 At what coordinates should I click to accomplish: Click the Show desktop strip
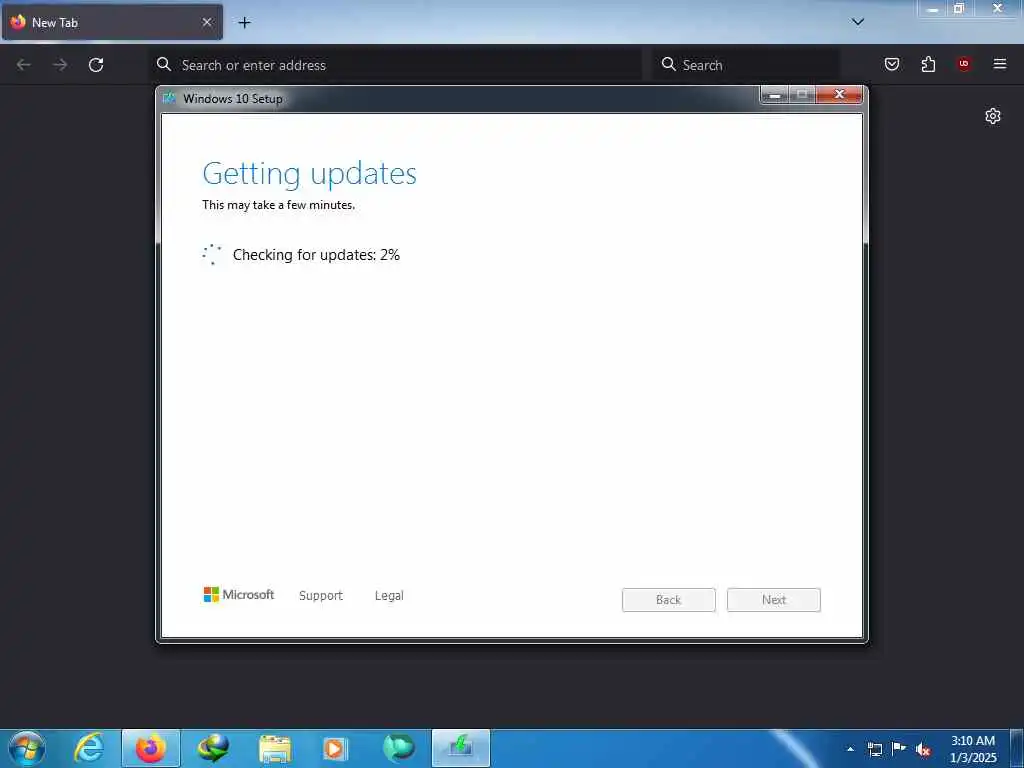1017,748
